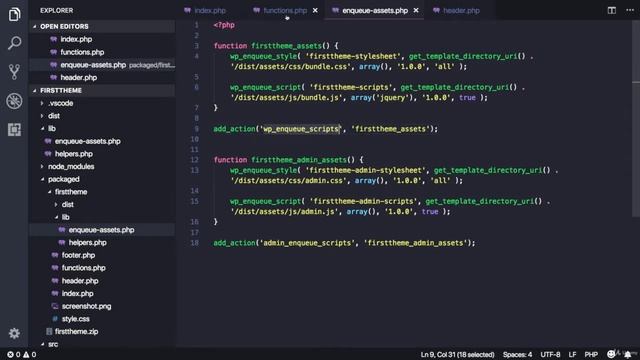This screenshot has width=640, height=360.
Task: Expand the node_modules folder
Action: tap(71, 167)
